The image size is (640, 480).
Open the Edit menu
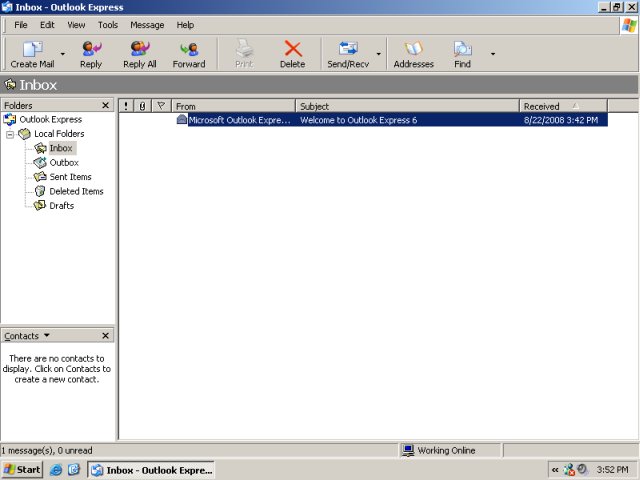coord(47,25)
